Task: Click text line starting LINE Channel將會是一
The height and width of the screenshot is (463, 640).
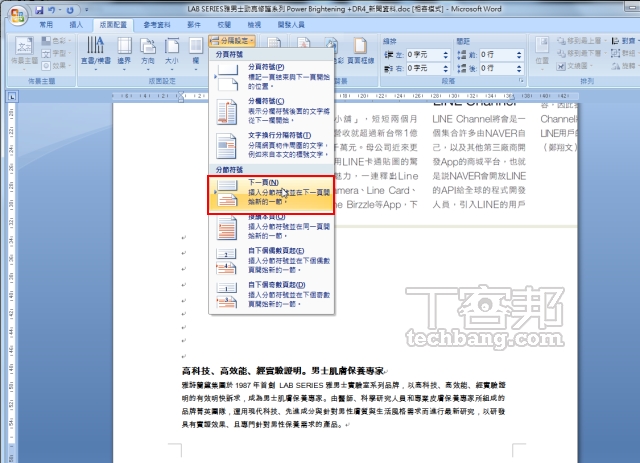Action: click(x=479, y=119)
